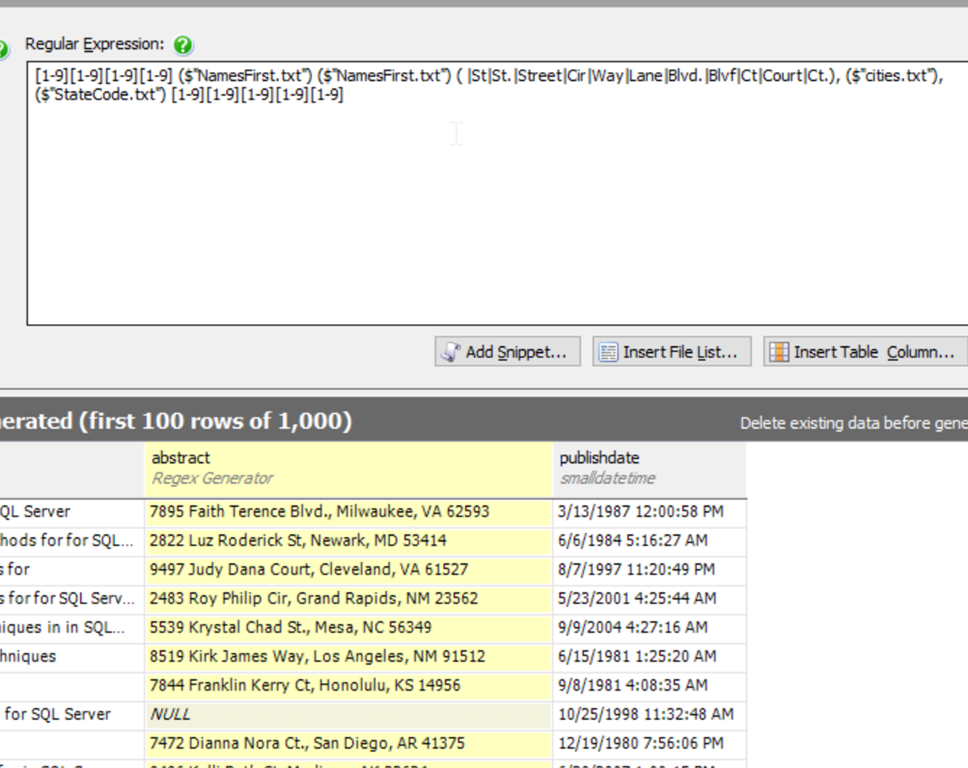Select the publishdate column header

(648, 468)
